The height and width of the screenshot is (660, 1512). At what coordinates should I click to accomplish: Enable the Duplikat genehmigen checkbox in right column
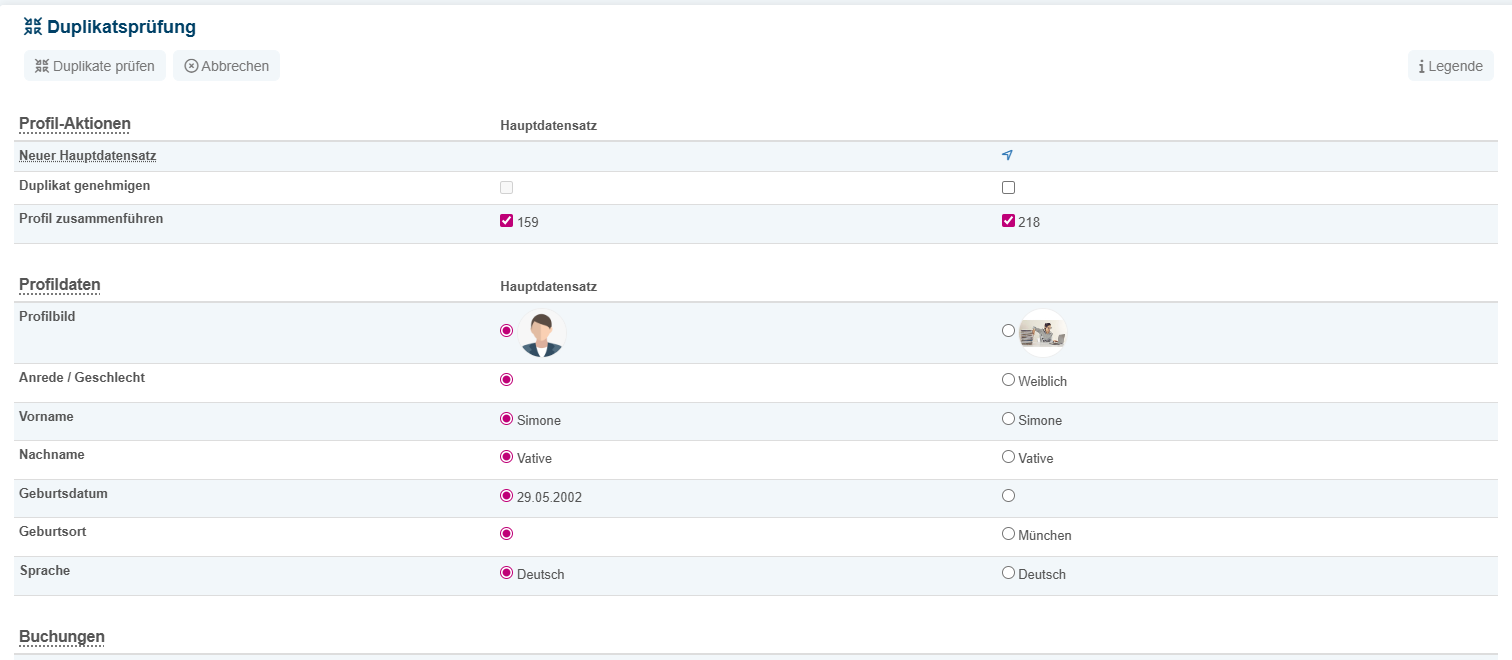point(1008,187)
